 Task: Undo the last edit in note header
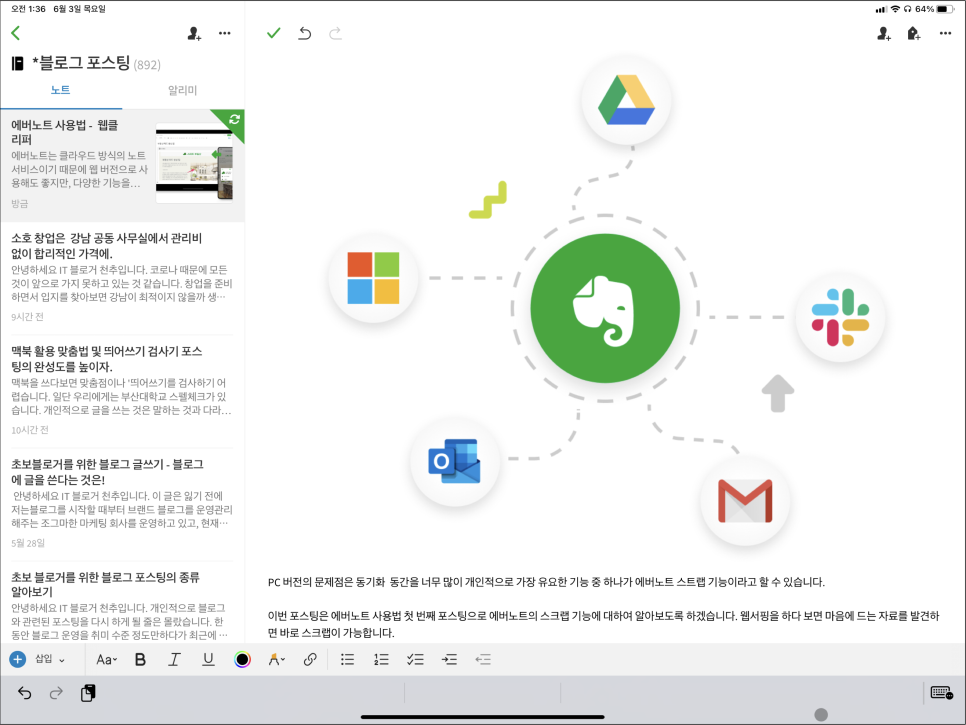tap(305, 33)
